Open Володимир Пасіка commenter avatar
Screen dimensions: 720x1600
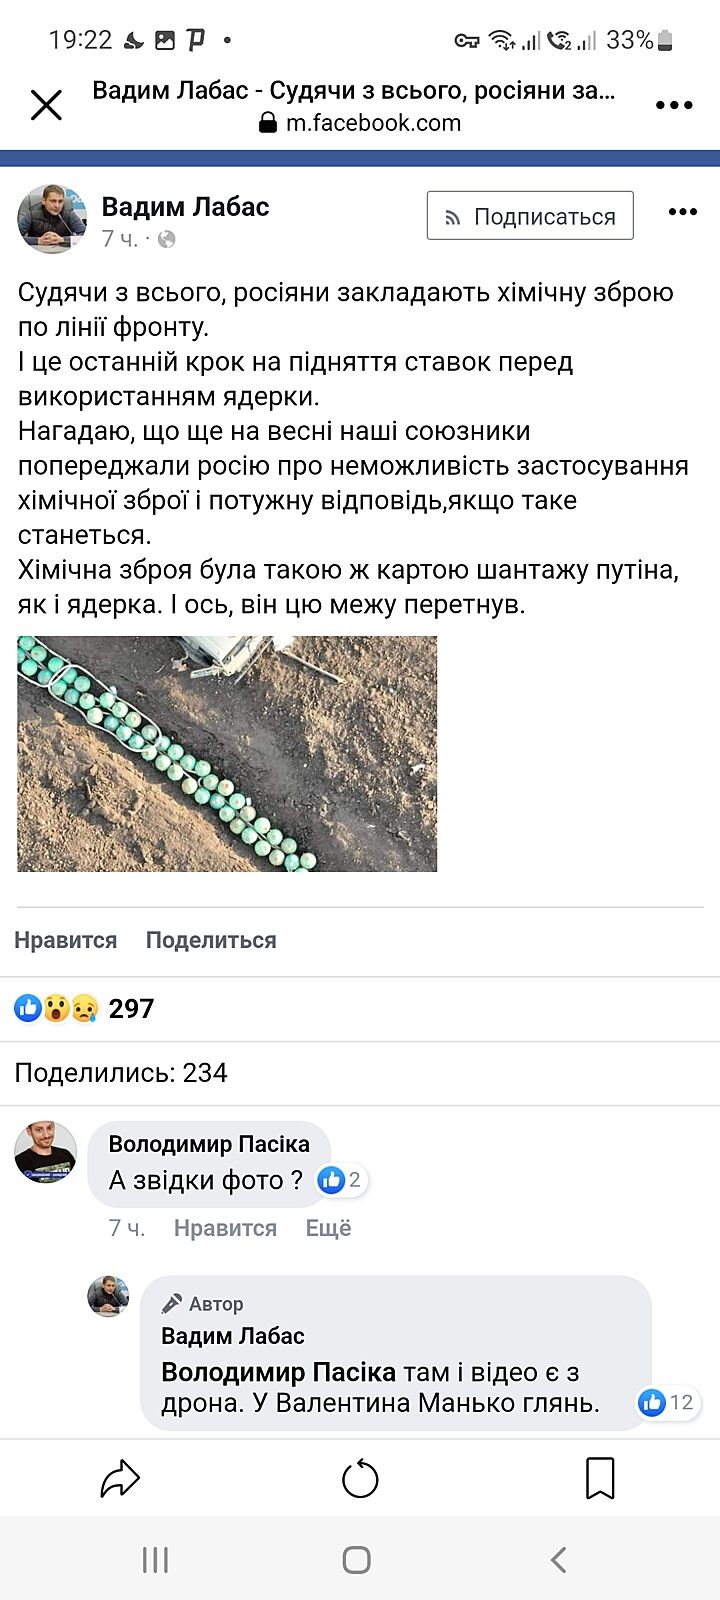tap(46, 1152)
